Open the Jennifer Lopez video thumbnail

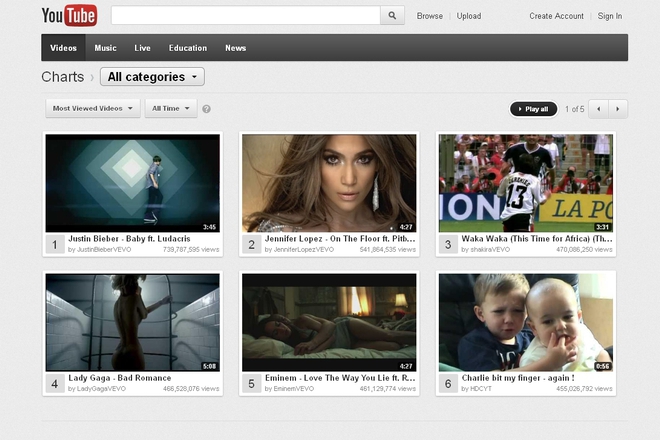[329, 183]
